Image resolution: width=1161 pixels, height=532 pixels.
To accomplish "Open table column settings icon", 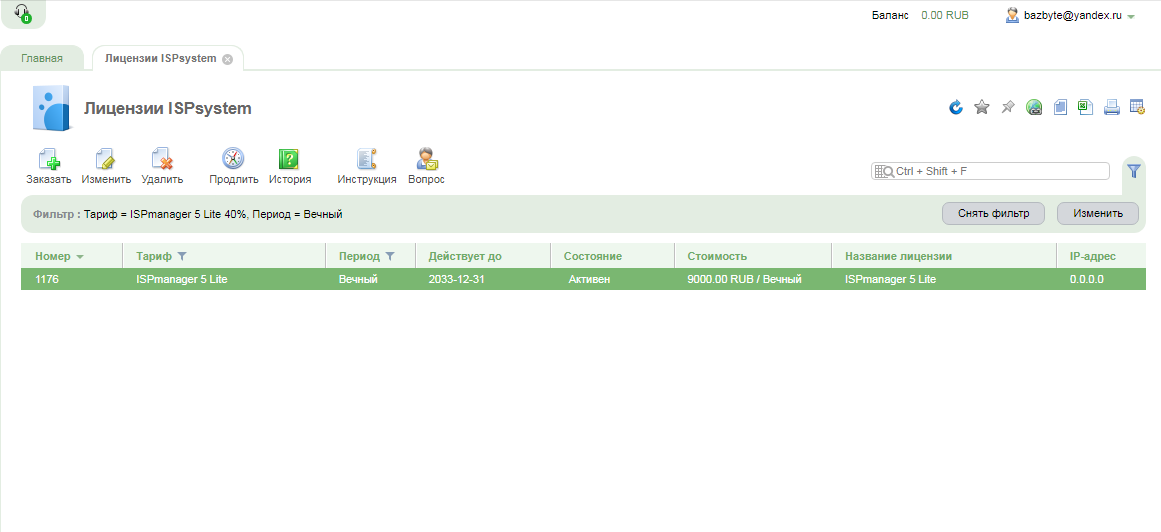I will (1137, 107).
